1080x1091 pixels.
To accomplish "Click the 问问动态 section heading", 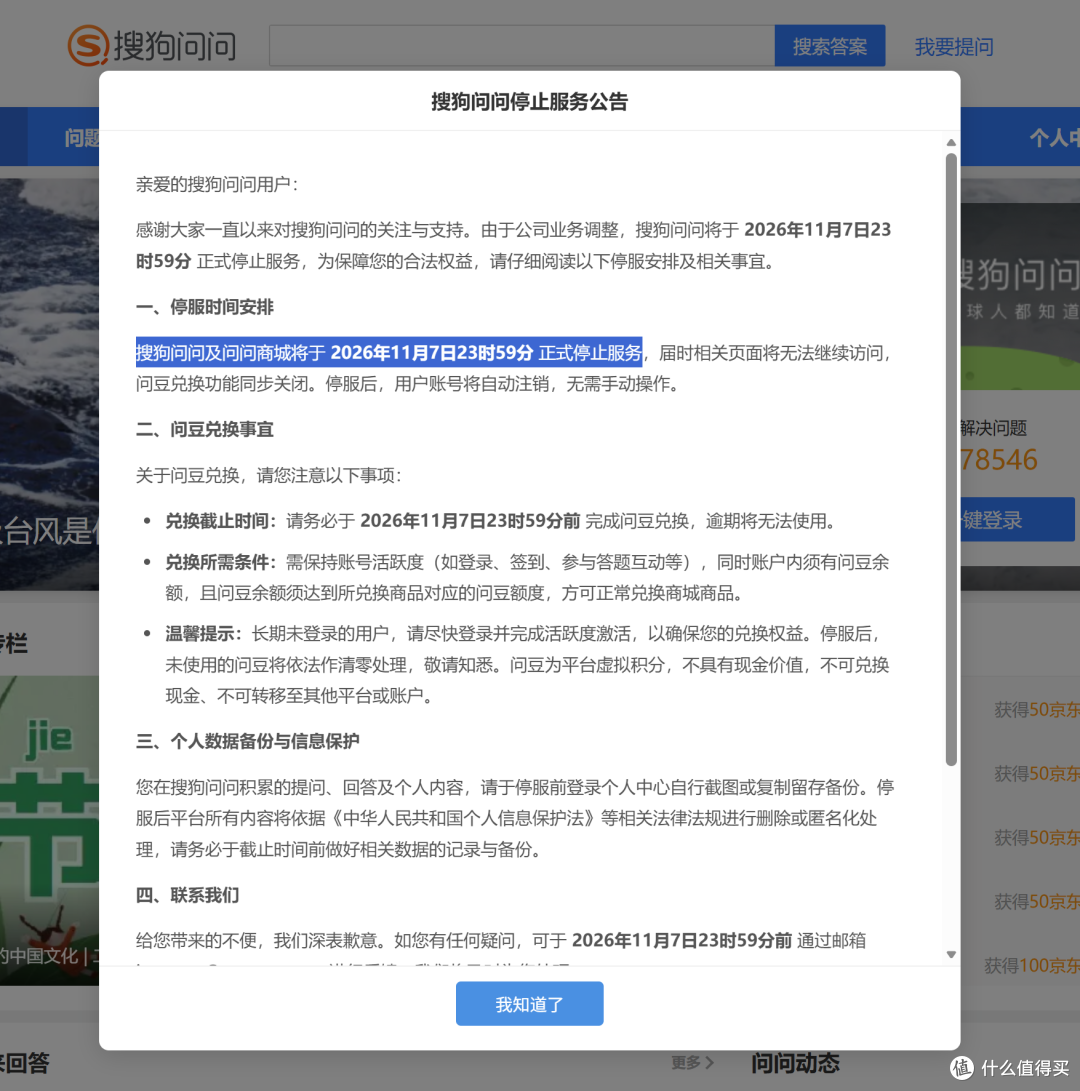I will (795, 1062).
